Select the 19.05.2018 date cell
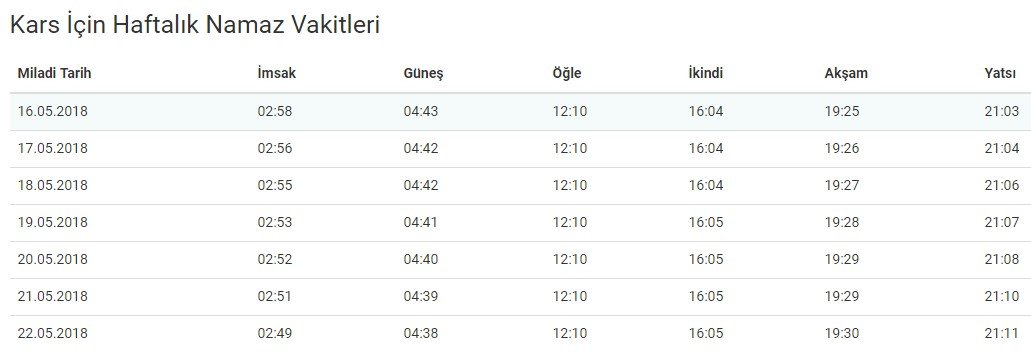1031x364 pixels. tap(53, 222)
